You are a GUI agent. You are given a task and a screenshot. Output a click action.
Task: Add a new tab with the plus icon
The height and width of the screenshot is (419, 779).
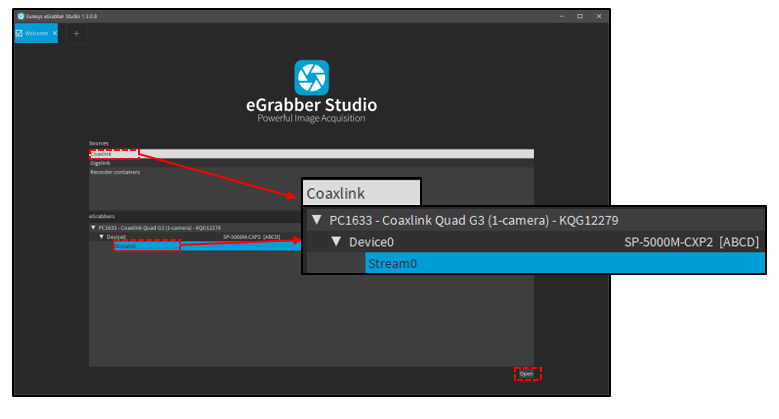[76, 34]
